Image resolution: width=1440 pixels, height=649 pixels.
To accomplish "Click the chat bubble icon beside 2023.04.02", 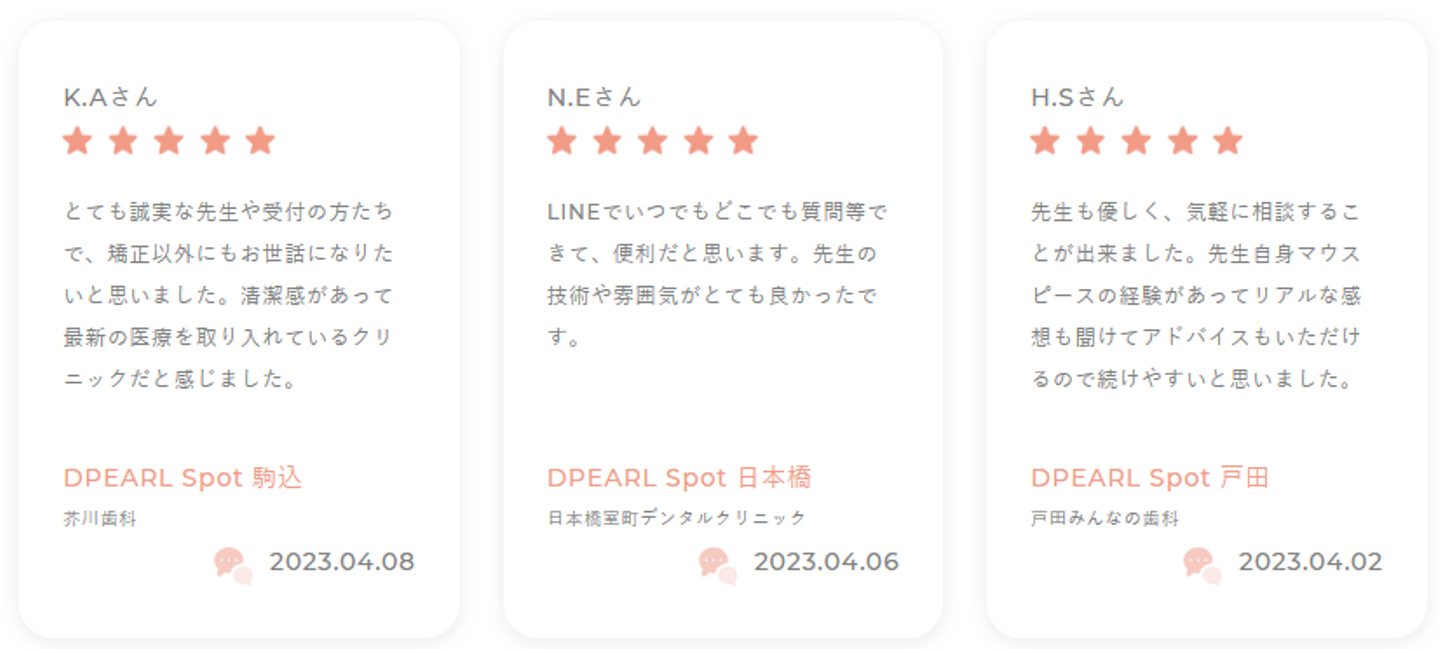I will pos(1202,566).
